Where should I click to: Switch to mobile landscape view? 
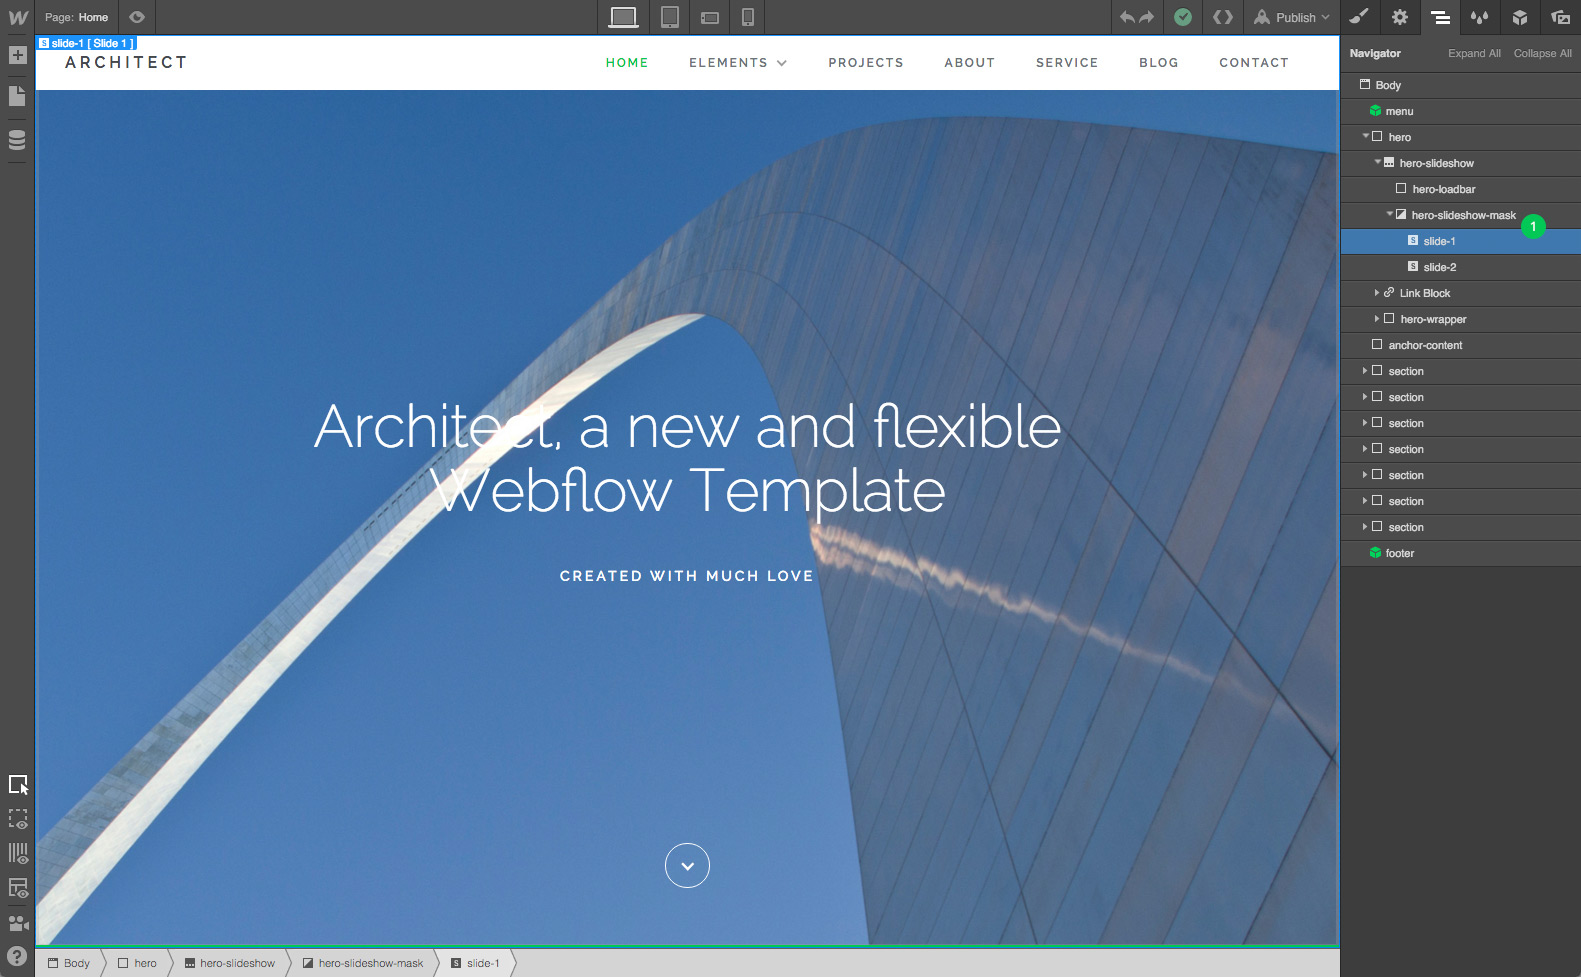(x=710, y=17)
